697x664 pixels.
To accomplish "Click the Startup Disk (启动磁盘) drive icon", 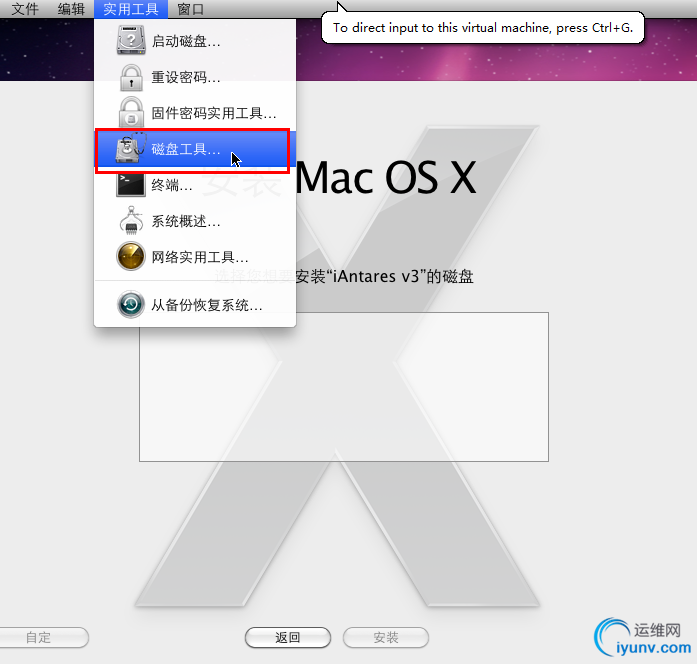I will [x=131, y=40].
